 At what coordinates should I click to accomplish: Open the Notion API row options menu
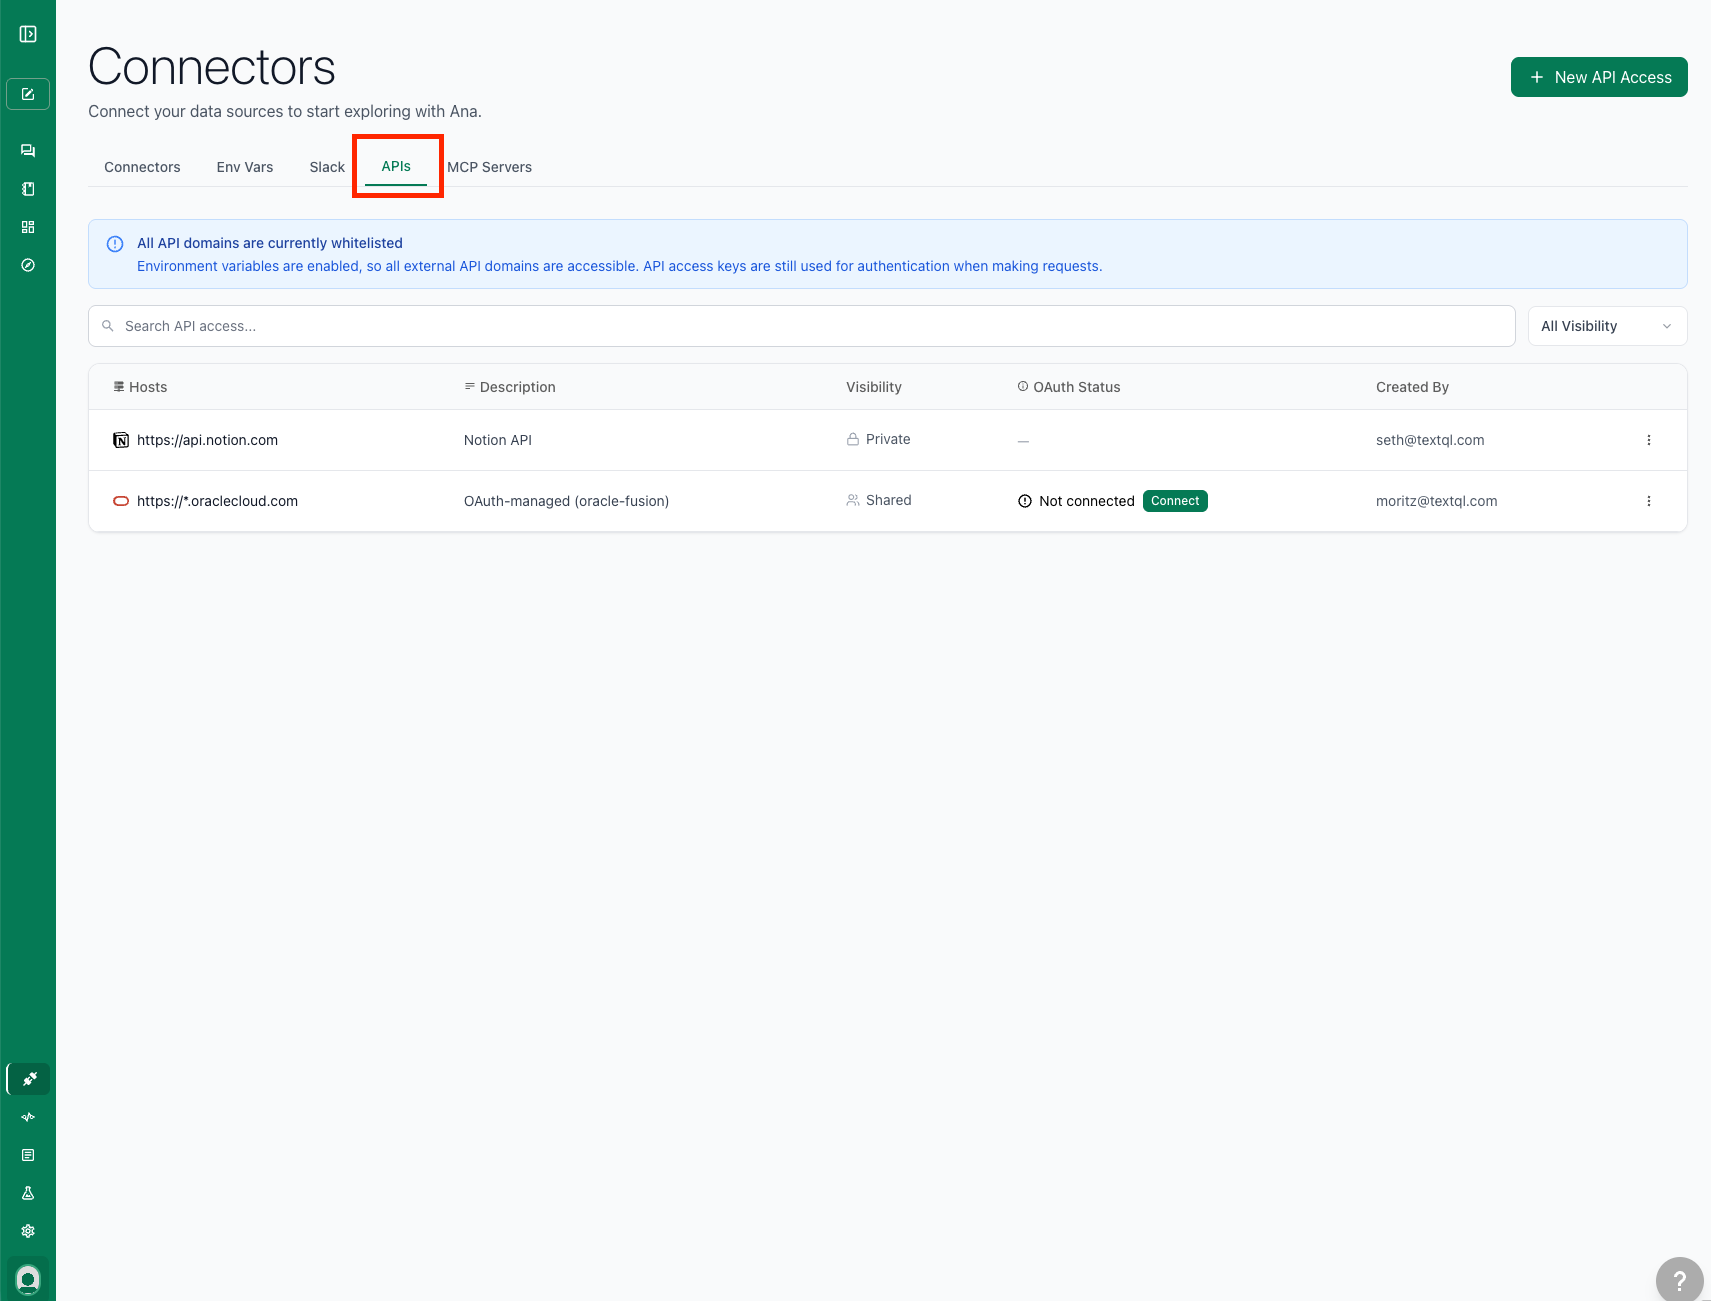(x=1649, y=440)
